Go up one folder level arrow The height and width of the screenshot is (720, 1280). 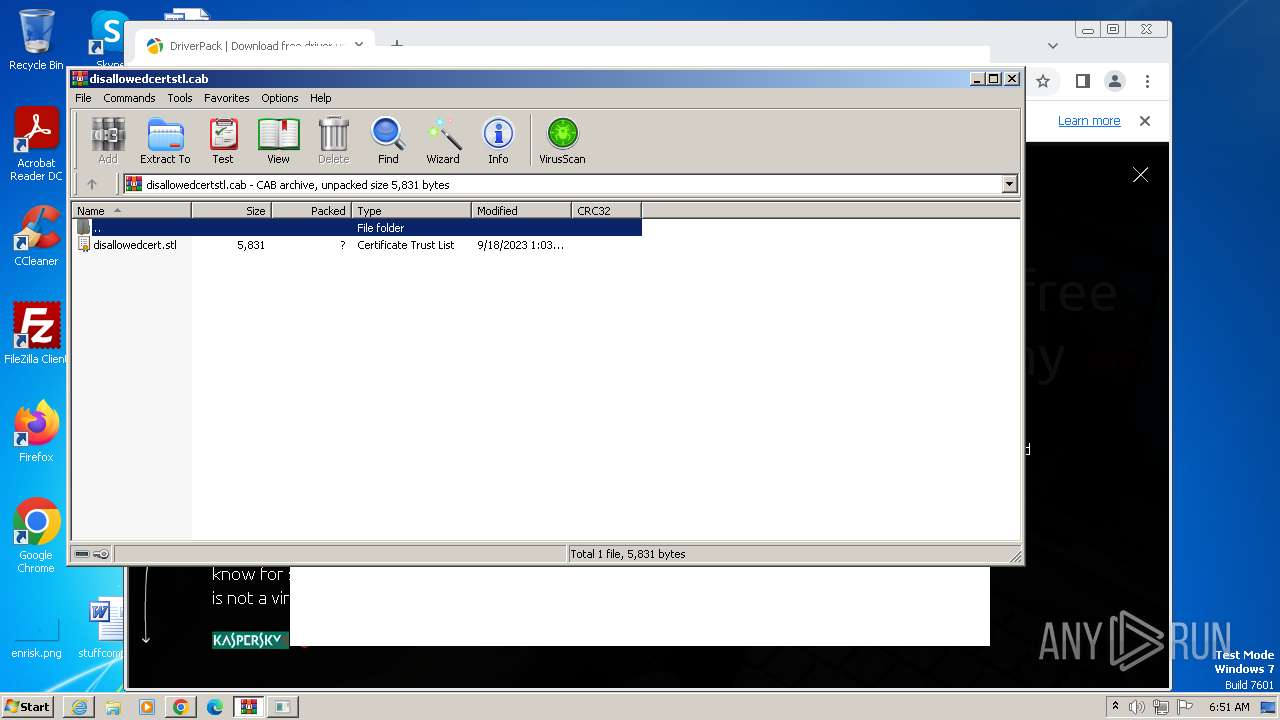92,184
